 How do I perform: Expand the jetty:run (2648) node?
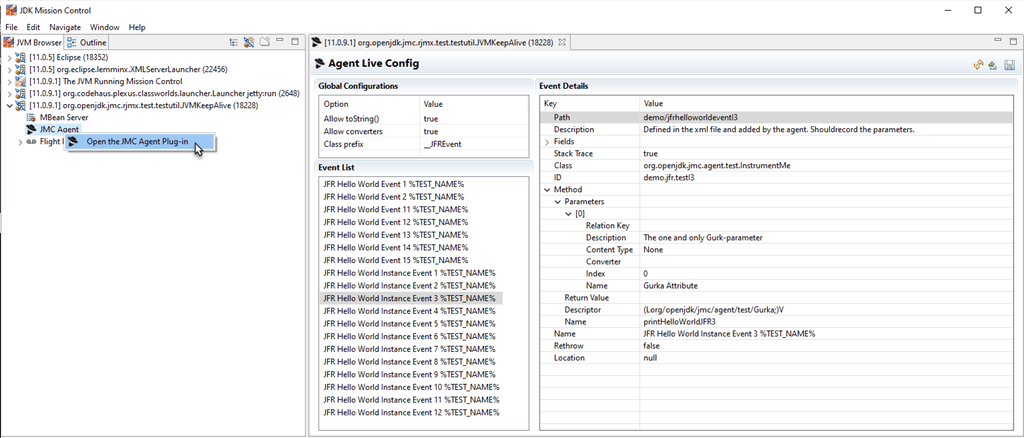point(9,94)
